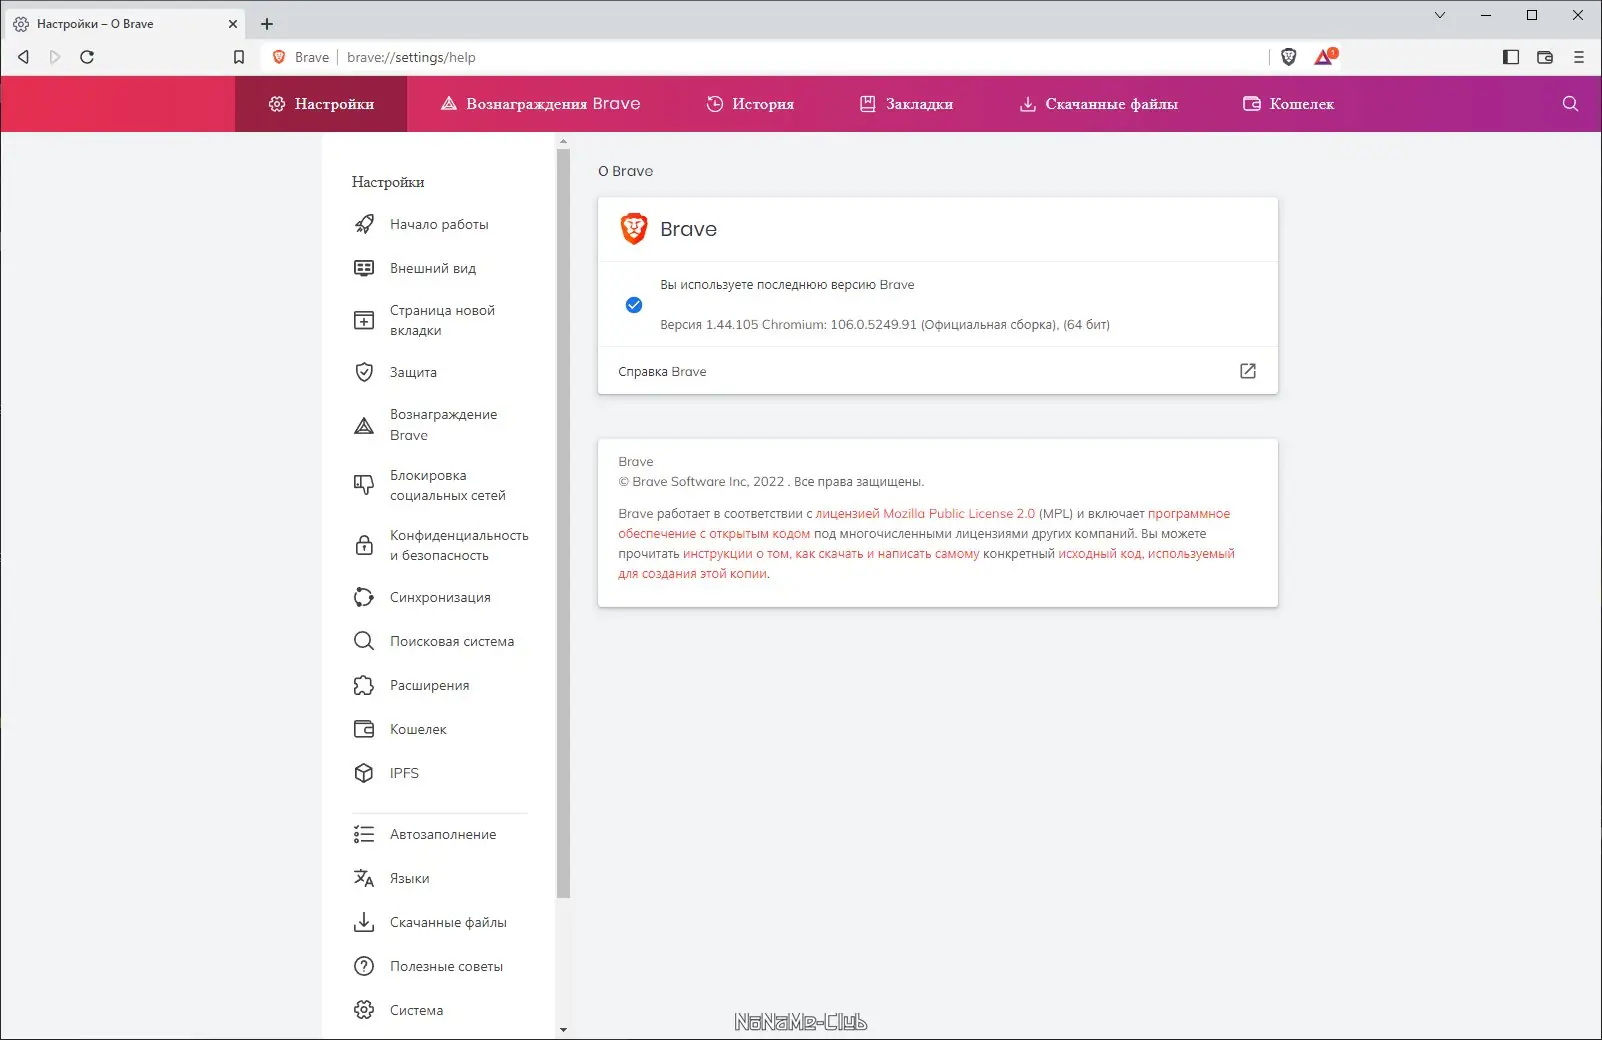Viewport: 1602px width, 1040px height.
Task: Click the list icon for Автозаполнение
Action: [364, 834]
